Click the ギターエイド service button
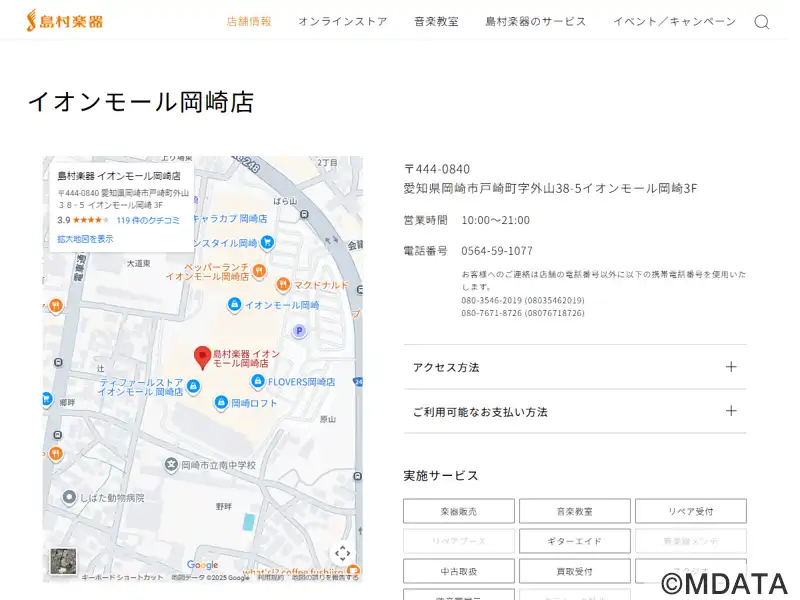 (574, 541)
